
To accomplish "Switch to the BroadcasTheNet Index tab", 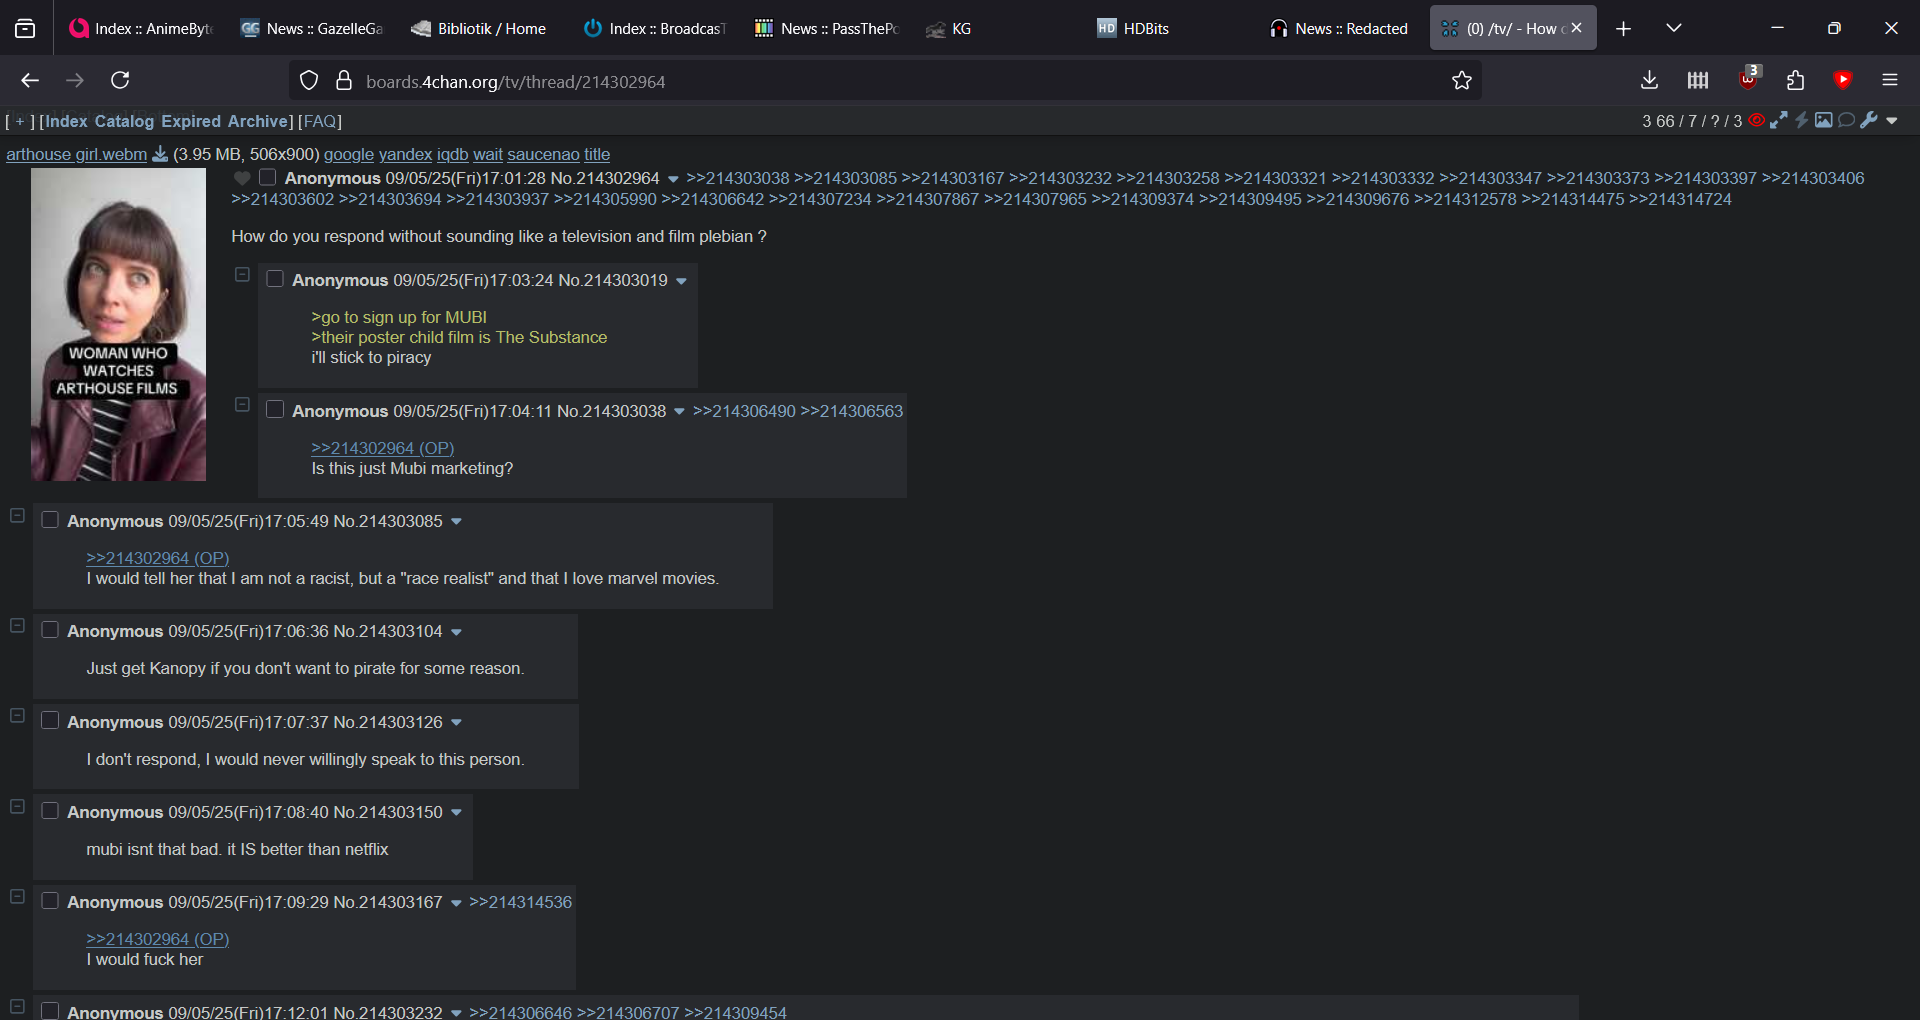I will (x=655, y=28).
